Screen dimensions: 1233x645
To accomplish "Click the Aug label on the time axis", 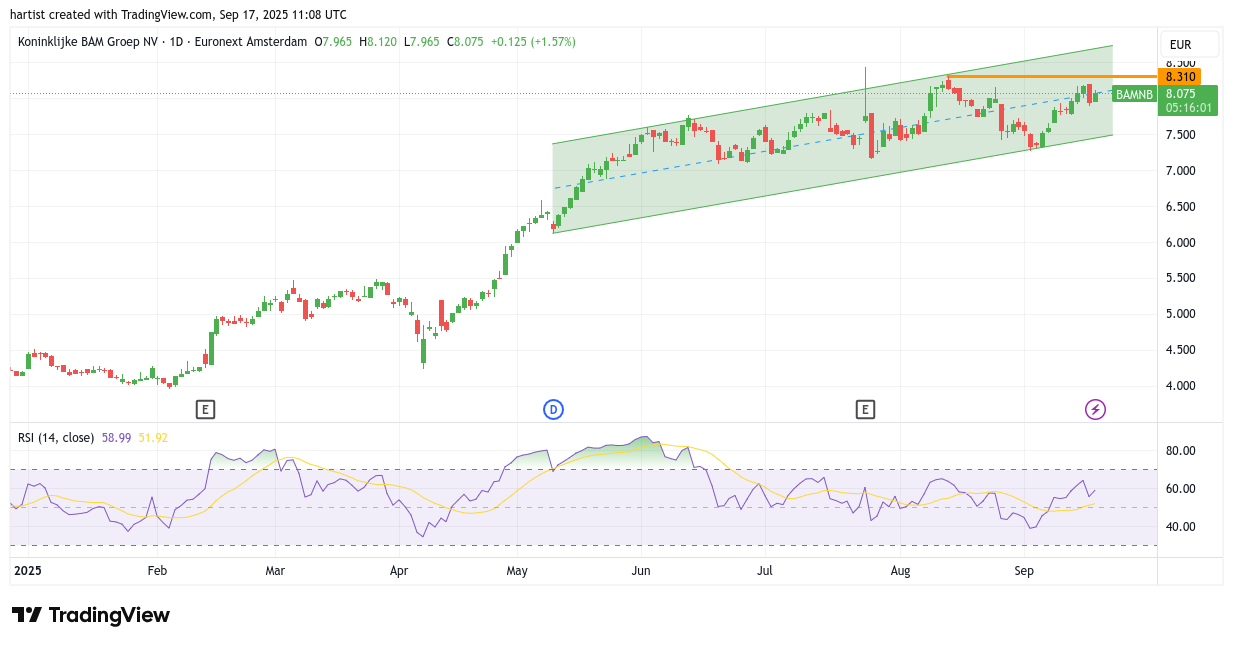I will tap(900, 571).
